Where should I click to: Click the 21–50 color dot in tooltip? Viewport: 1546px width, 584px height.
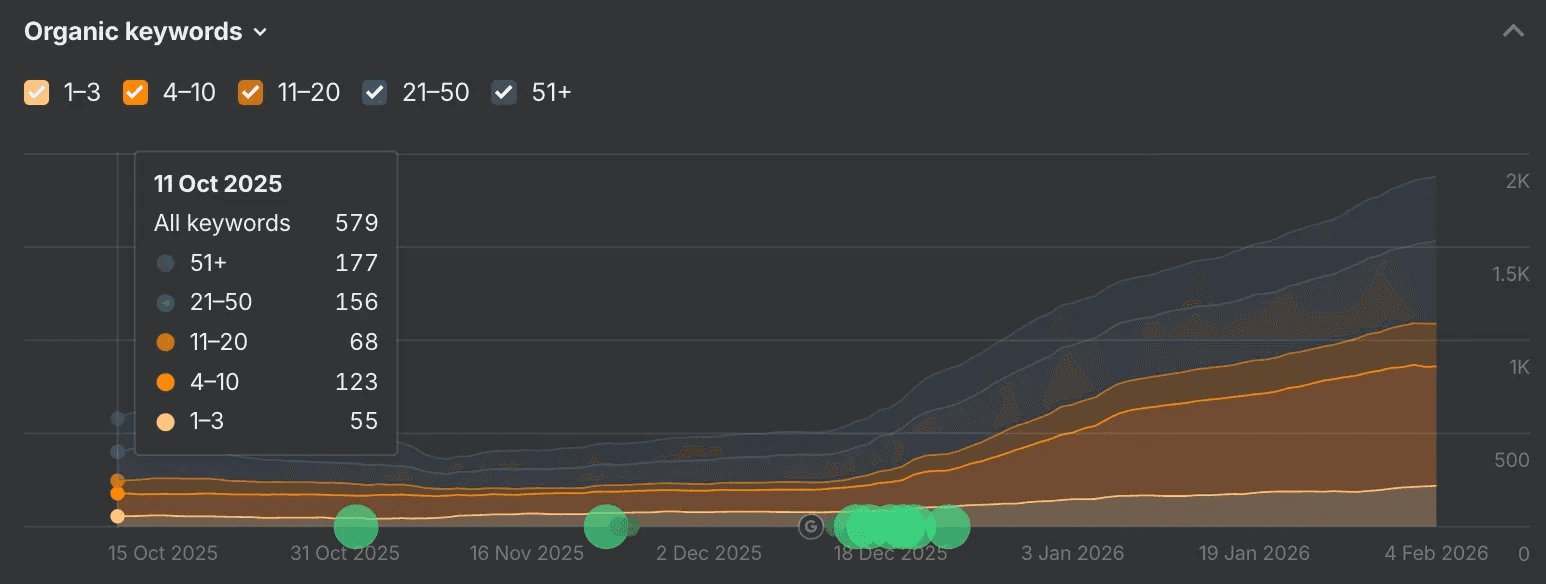(166, 303)
